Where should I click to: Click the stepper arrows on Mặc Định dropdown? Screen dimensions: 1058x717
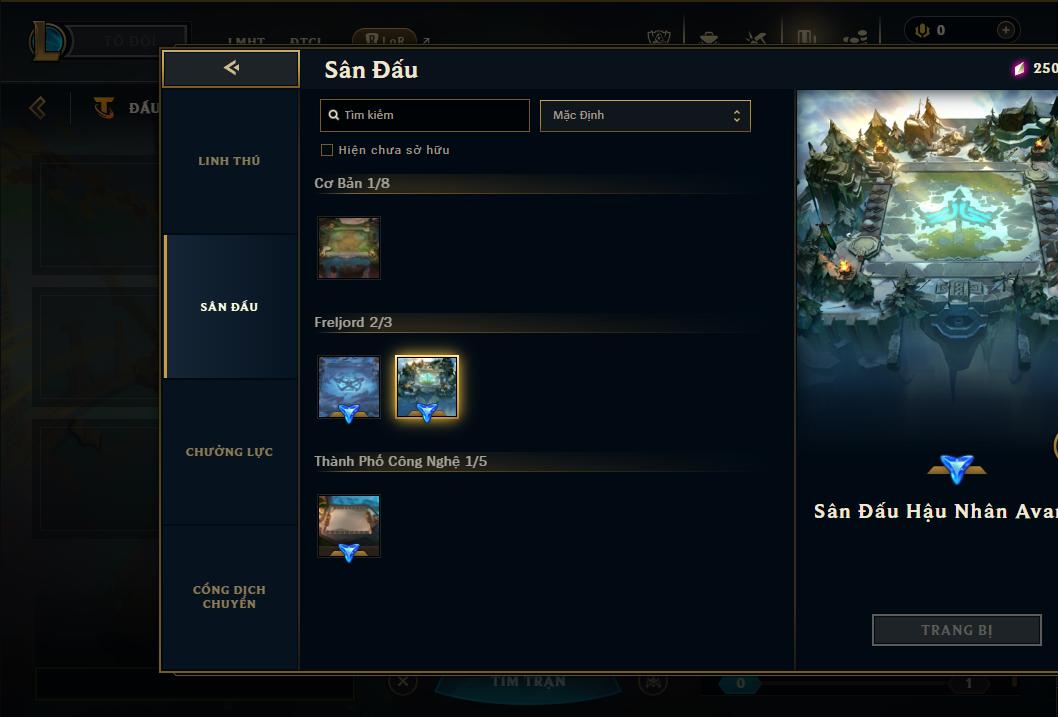click(737, 115)
